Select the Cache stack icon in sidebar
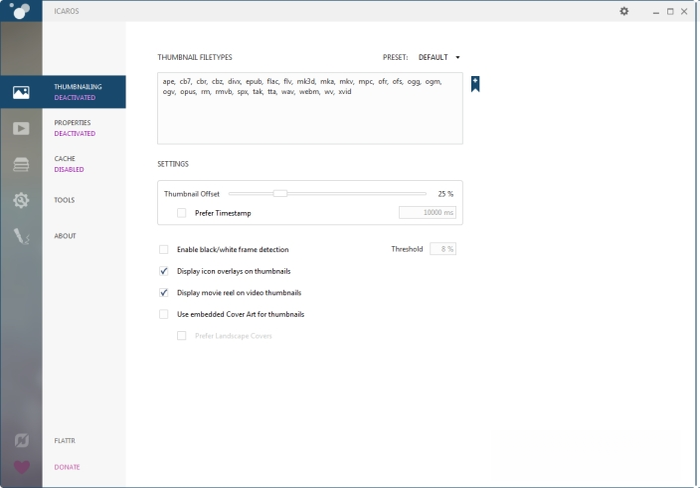Viewport: 700px width, 488px height. (21, 164)
